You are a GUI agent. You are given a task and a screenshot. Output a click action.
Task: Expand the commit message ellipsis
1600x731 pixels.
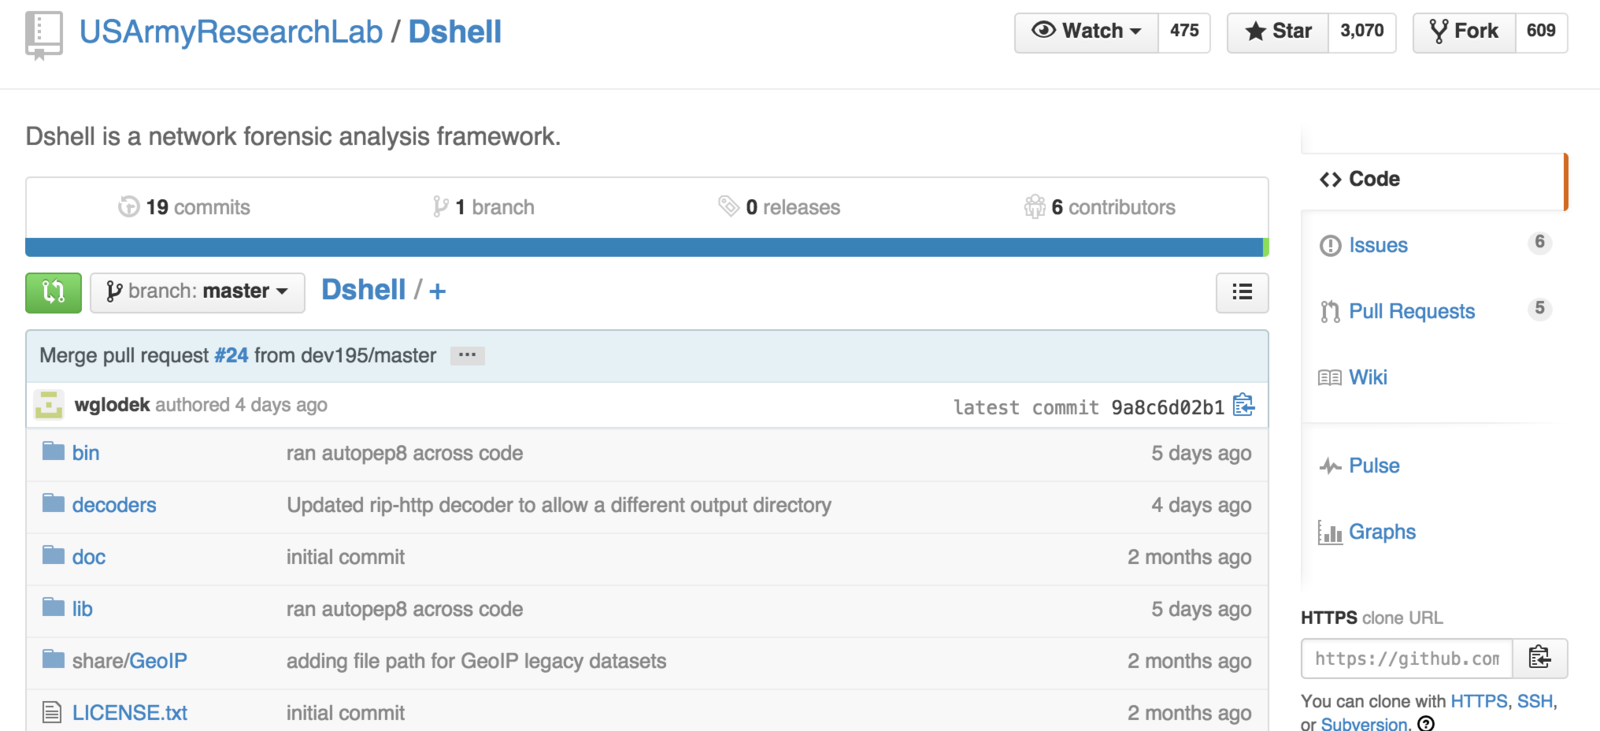pos(467,355)
